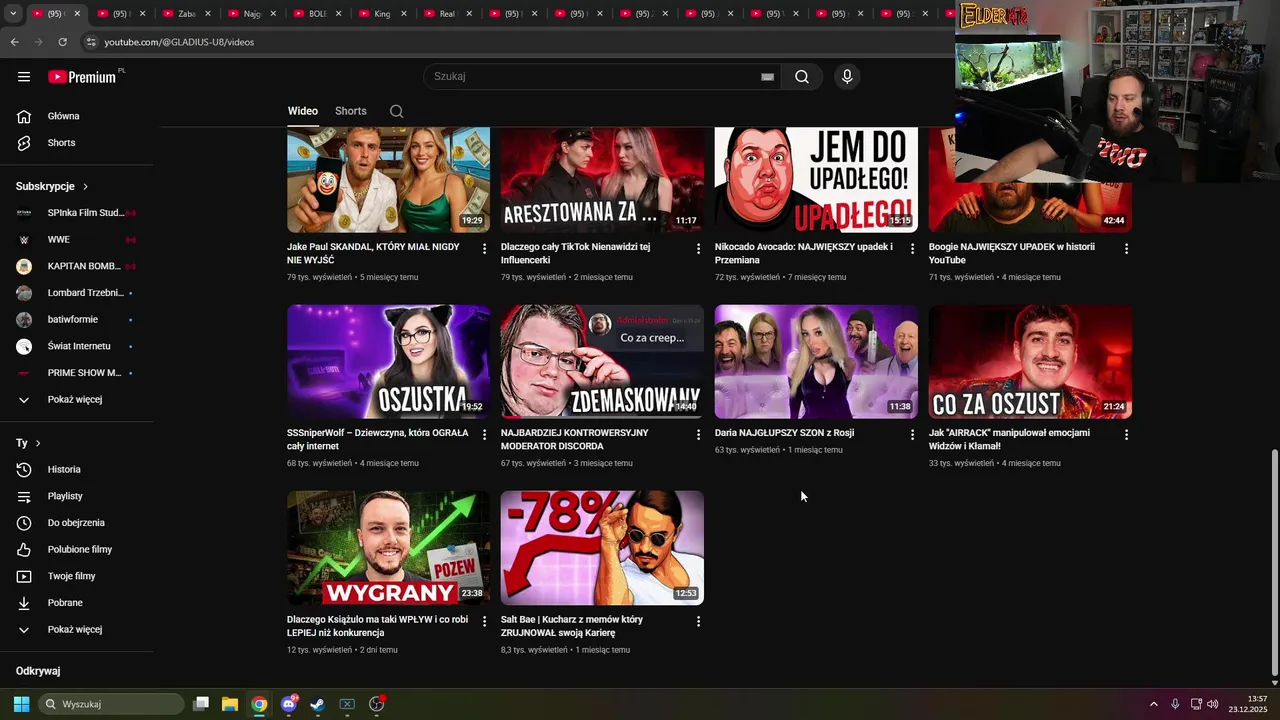Click the address bar URL youtube.com/@GLADIUS-U8/videos
This screenshot has width=1280, height=720.
(179, 42)
